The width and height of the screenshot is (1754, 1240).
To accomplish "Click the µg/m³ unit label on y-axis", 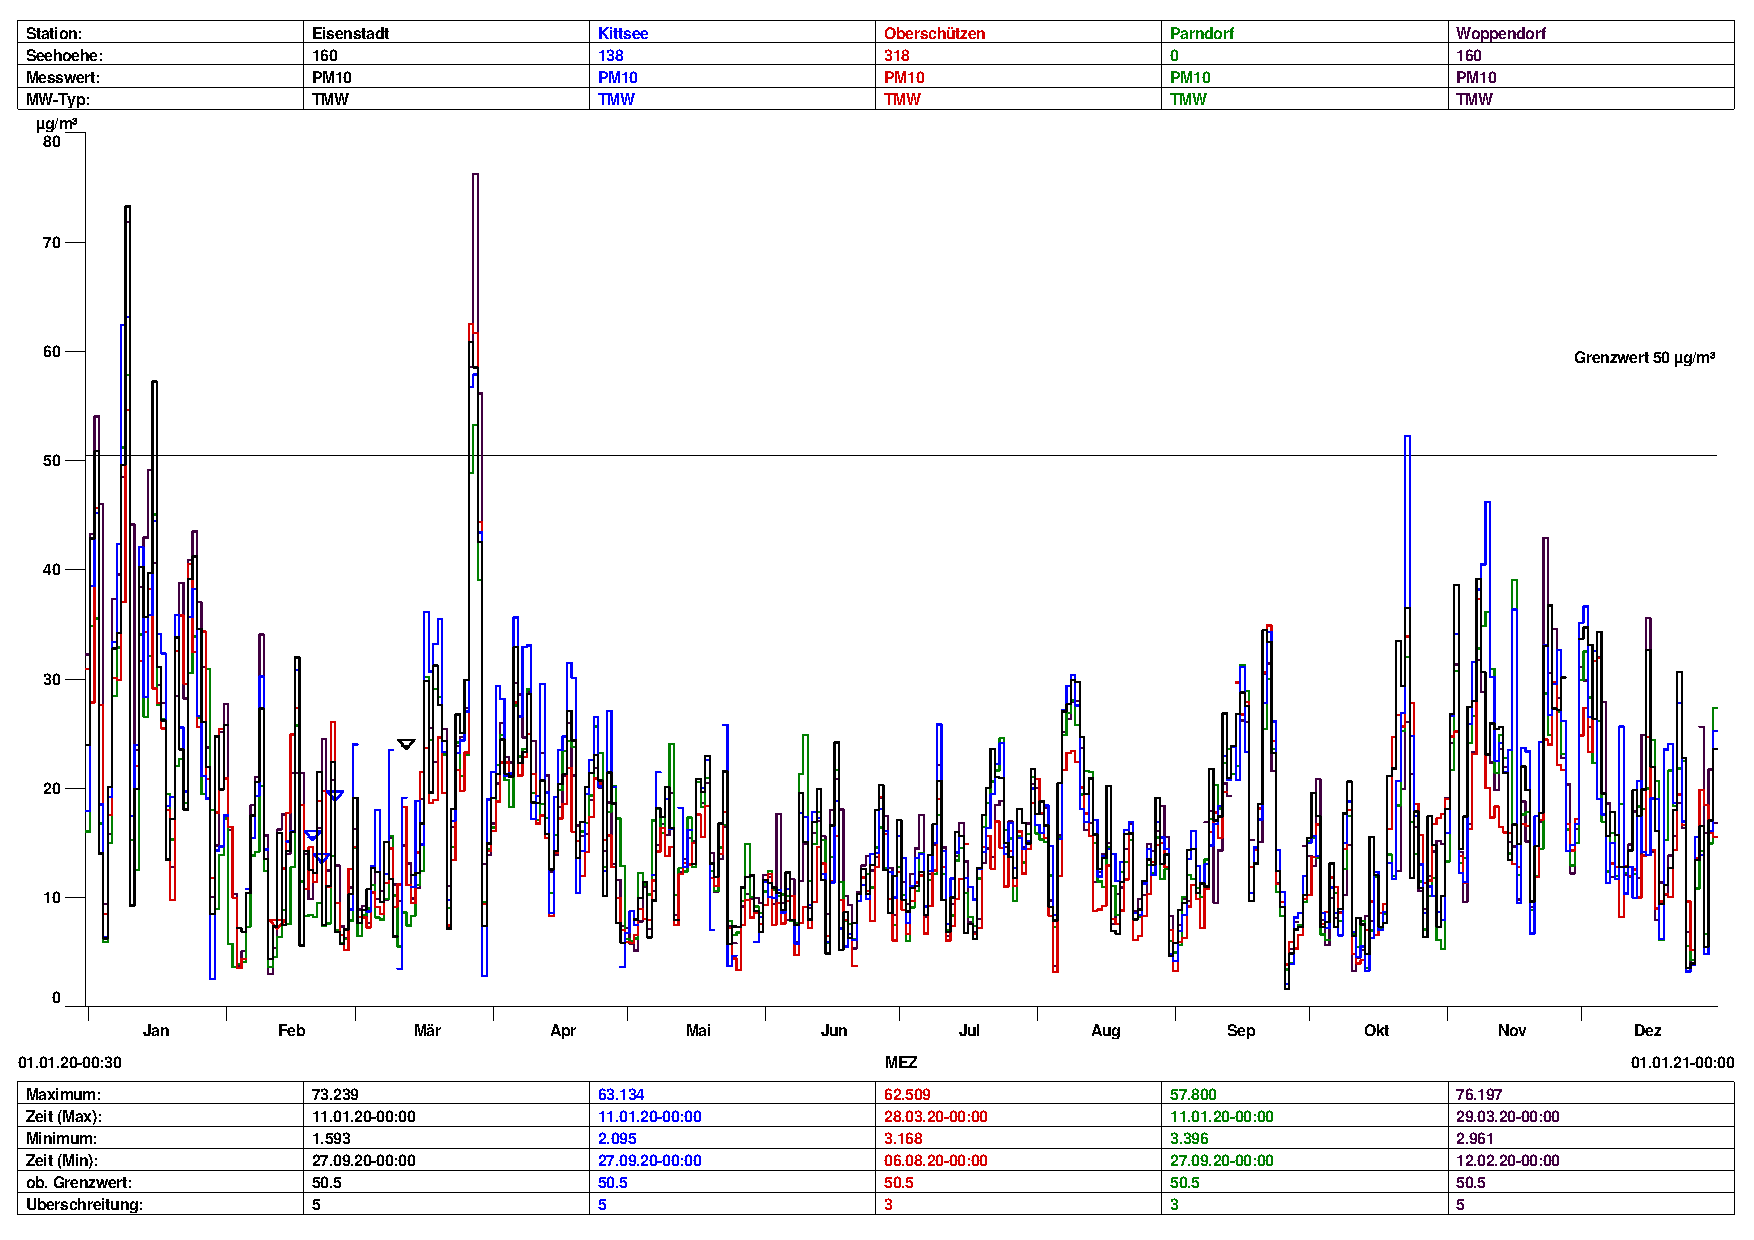I will click(56, 124).
